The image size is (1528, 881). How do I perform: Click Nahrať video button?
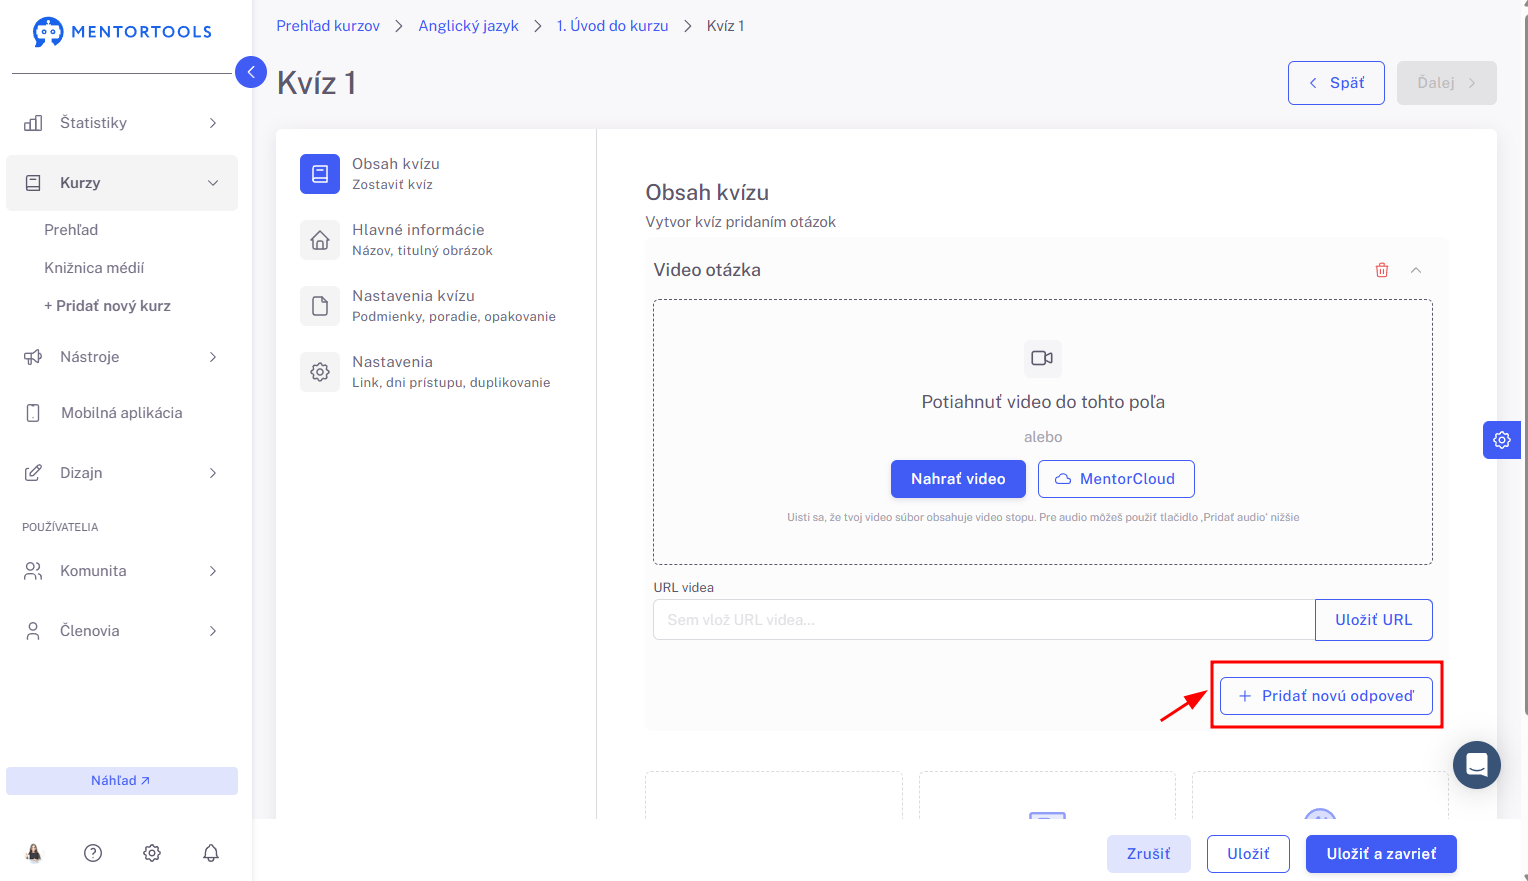click(958, 479)
